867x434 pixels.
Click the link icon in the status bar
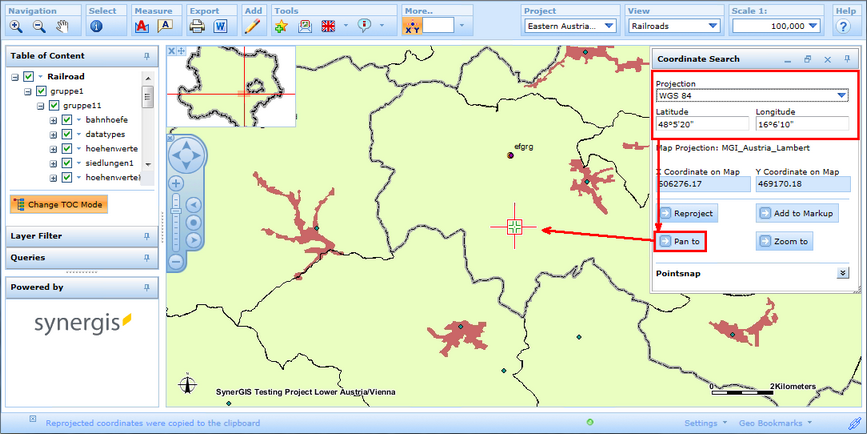click(854, 423)
